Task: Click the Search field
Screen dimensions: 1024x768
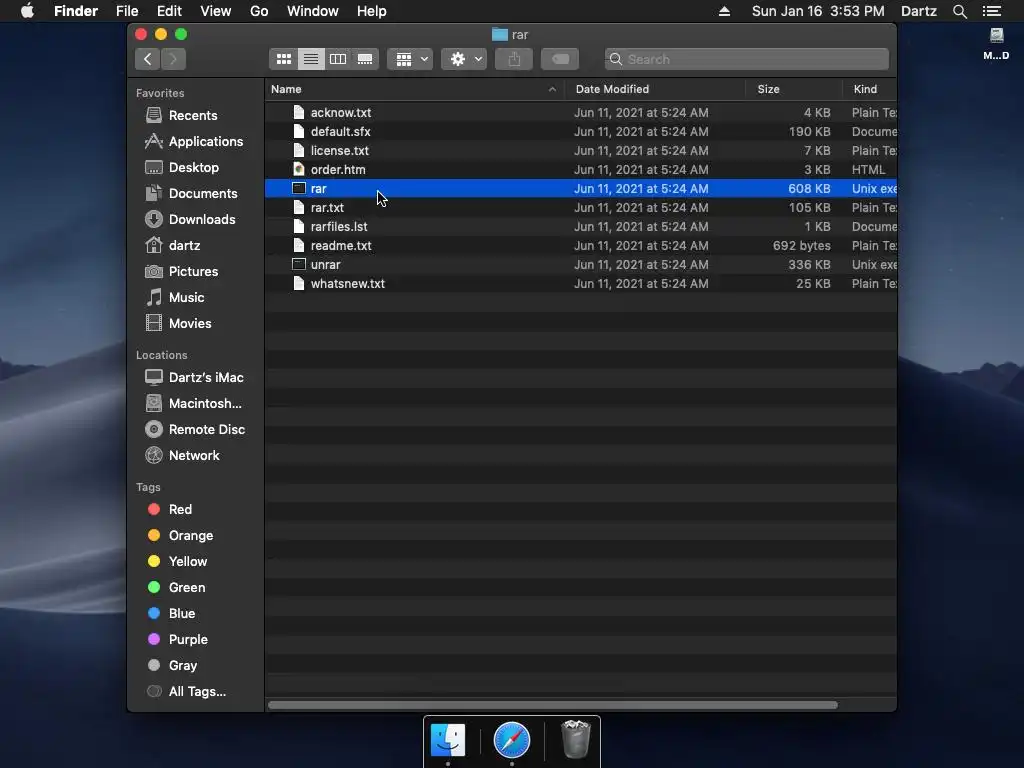Action: tap(746, 59)
